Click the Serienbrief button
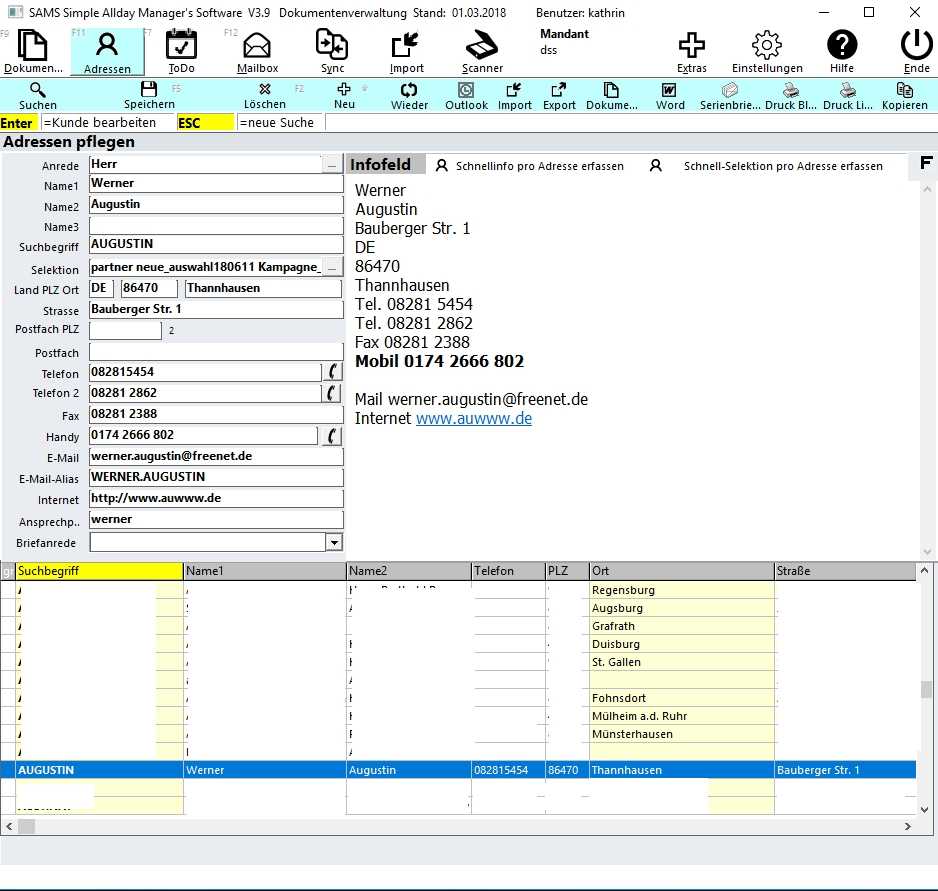 point(730,96)
